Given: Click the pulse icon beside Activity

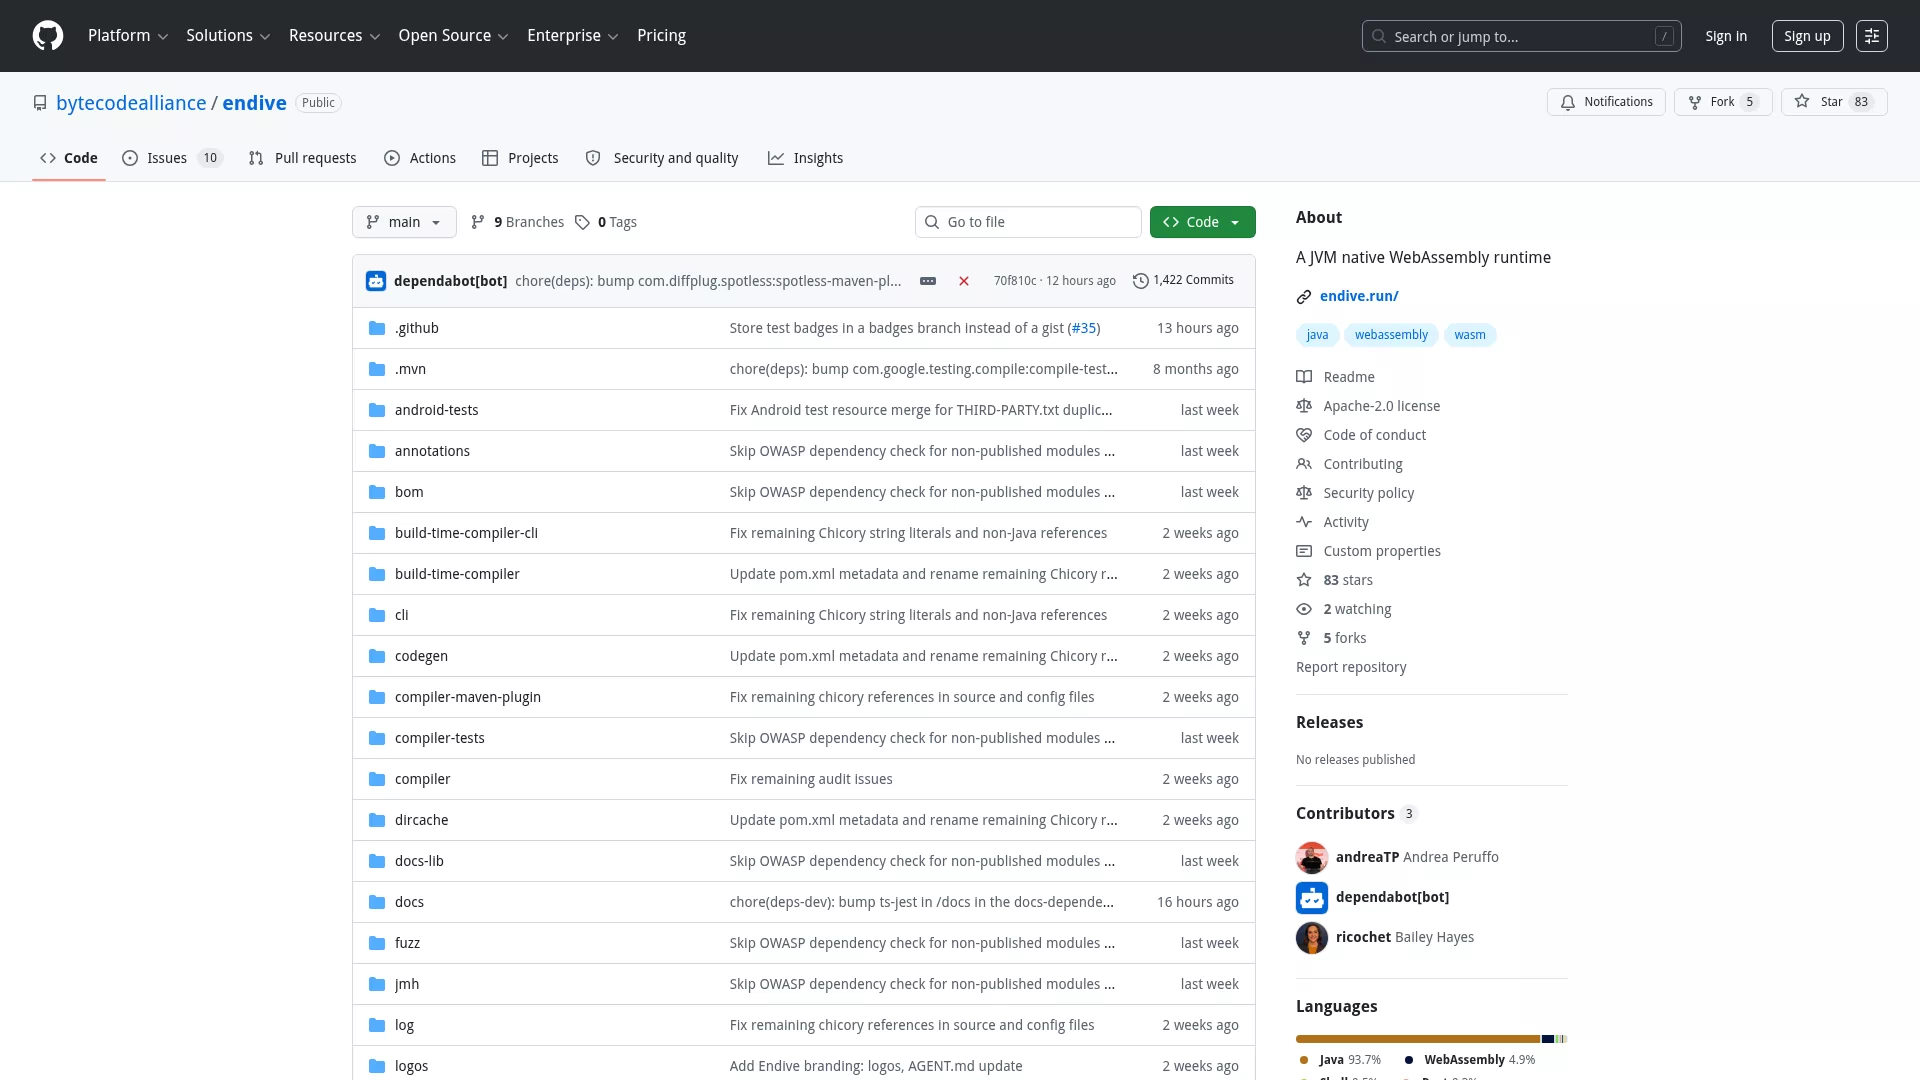Looking at the screenshot, I should click(1304, 522).
